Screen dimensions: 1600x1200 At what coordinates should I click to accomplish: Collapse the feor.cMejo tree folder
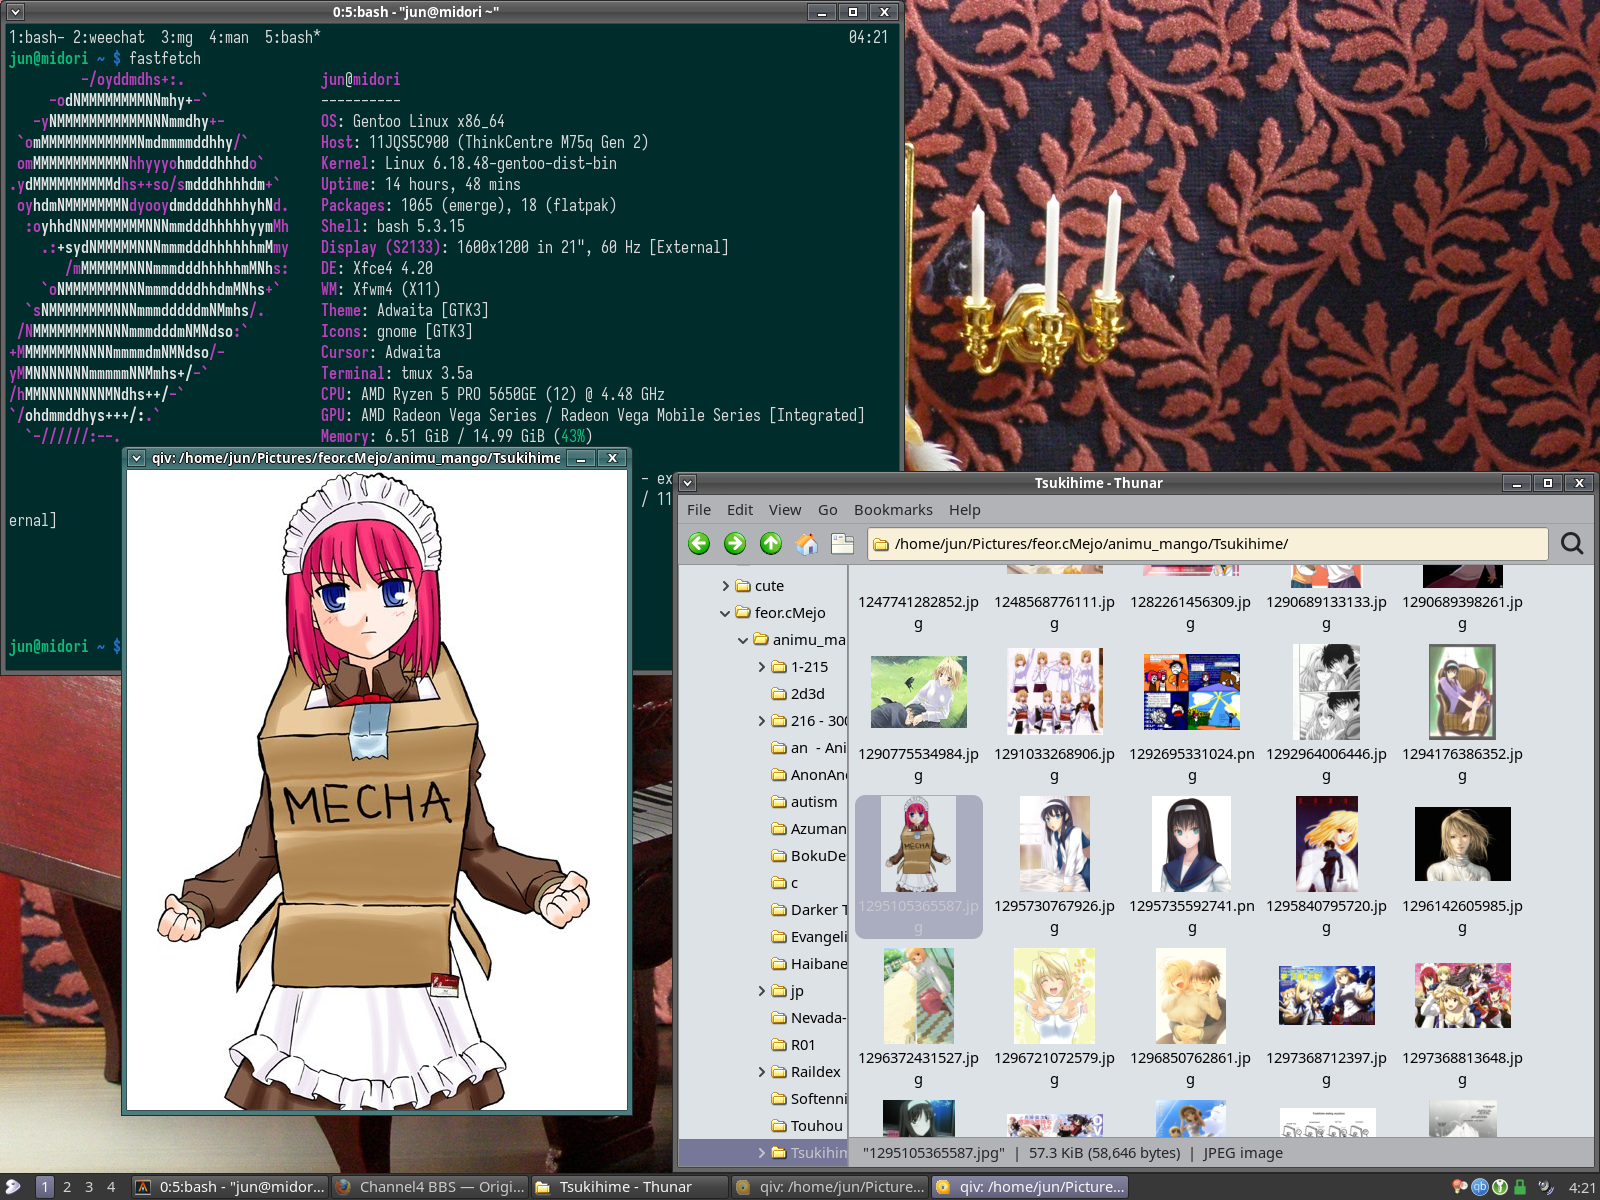click(x=725, y=613)
